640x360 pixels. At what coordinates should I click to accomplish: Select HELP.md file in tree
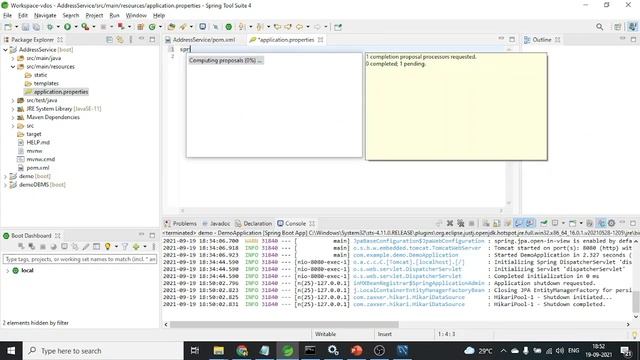38,142
